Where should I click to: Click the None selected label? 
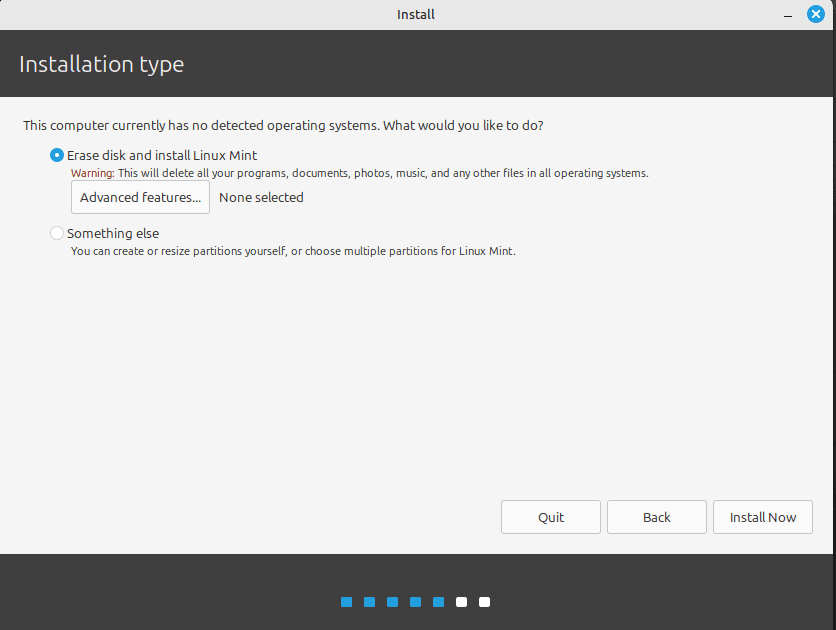tap(261, 197)
